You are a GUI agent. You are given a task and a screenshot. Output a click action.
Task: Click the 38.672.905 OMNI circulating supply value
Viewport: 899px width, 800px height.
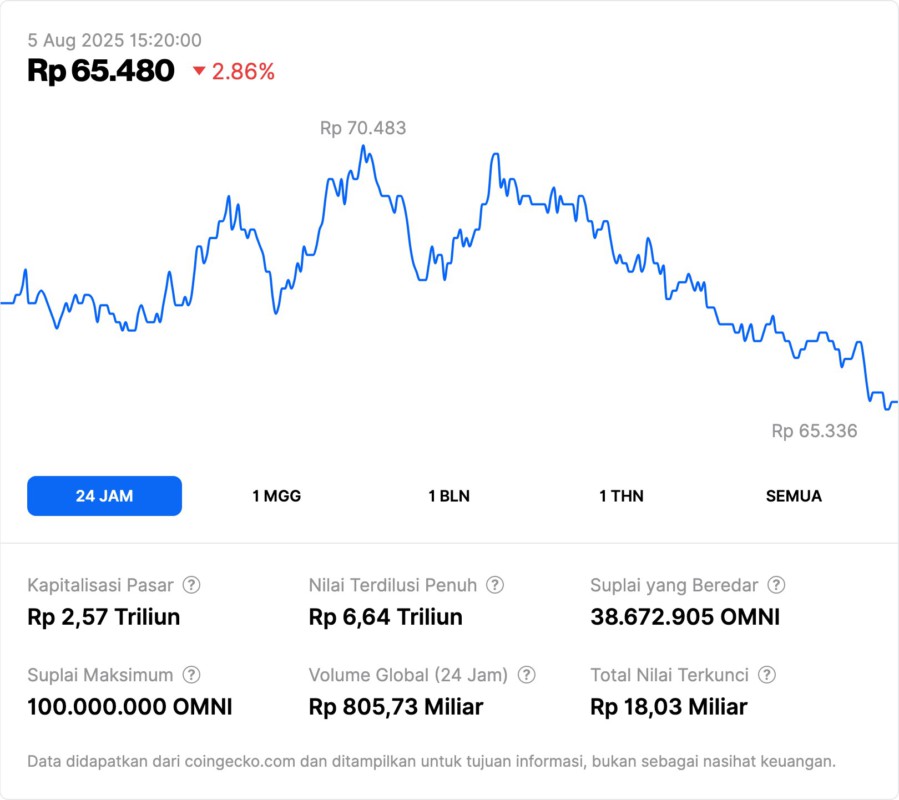[x=685, y=617]
